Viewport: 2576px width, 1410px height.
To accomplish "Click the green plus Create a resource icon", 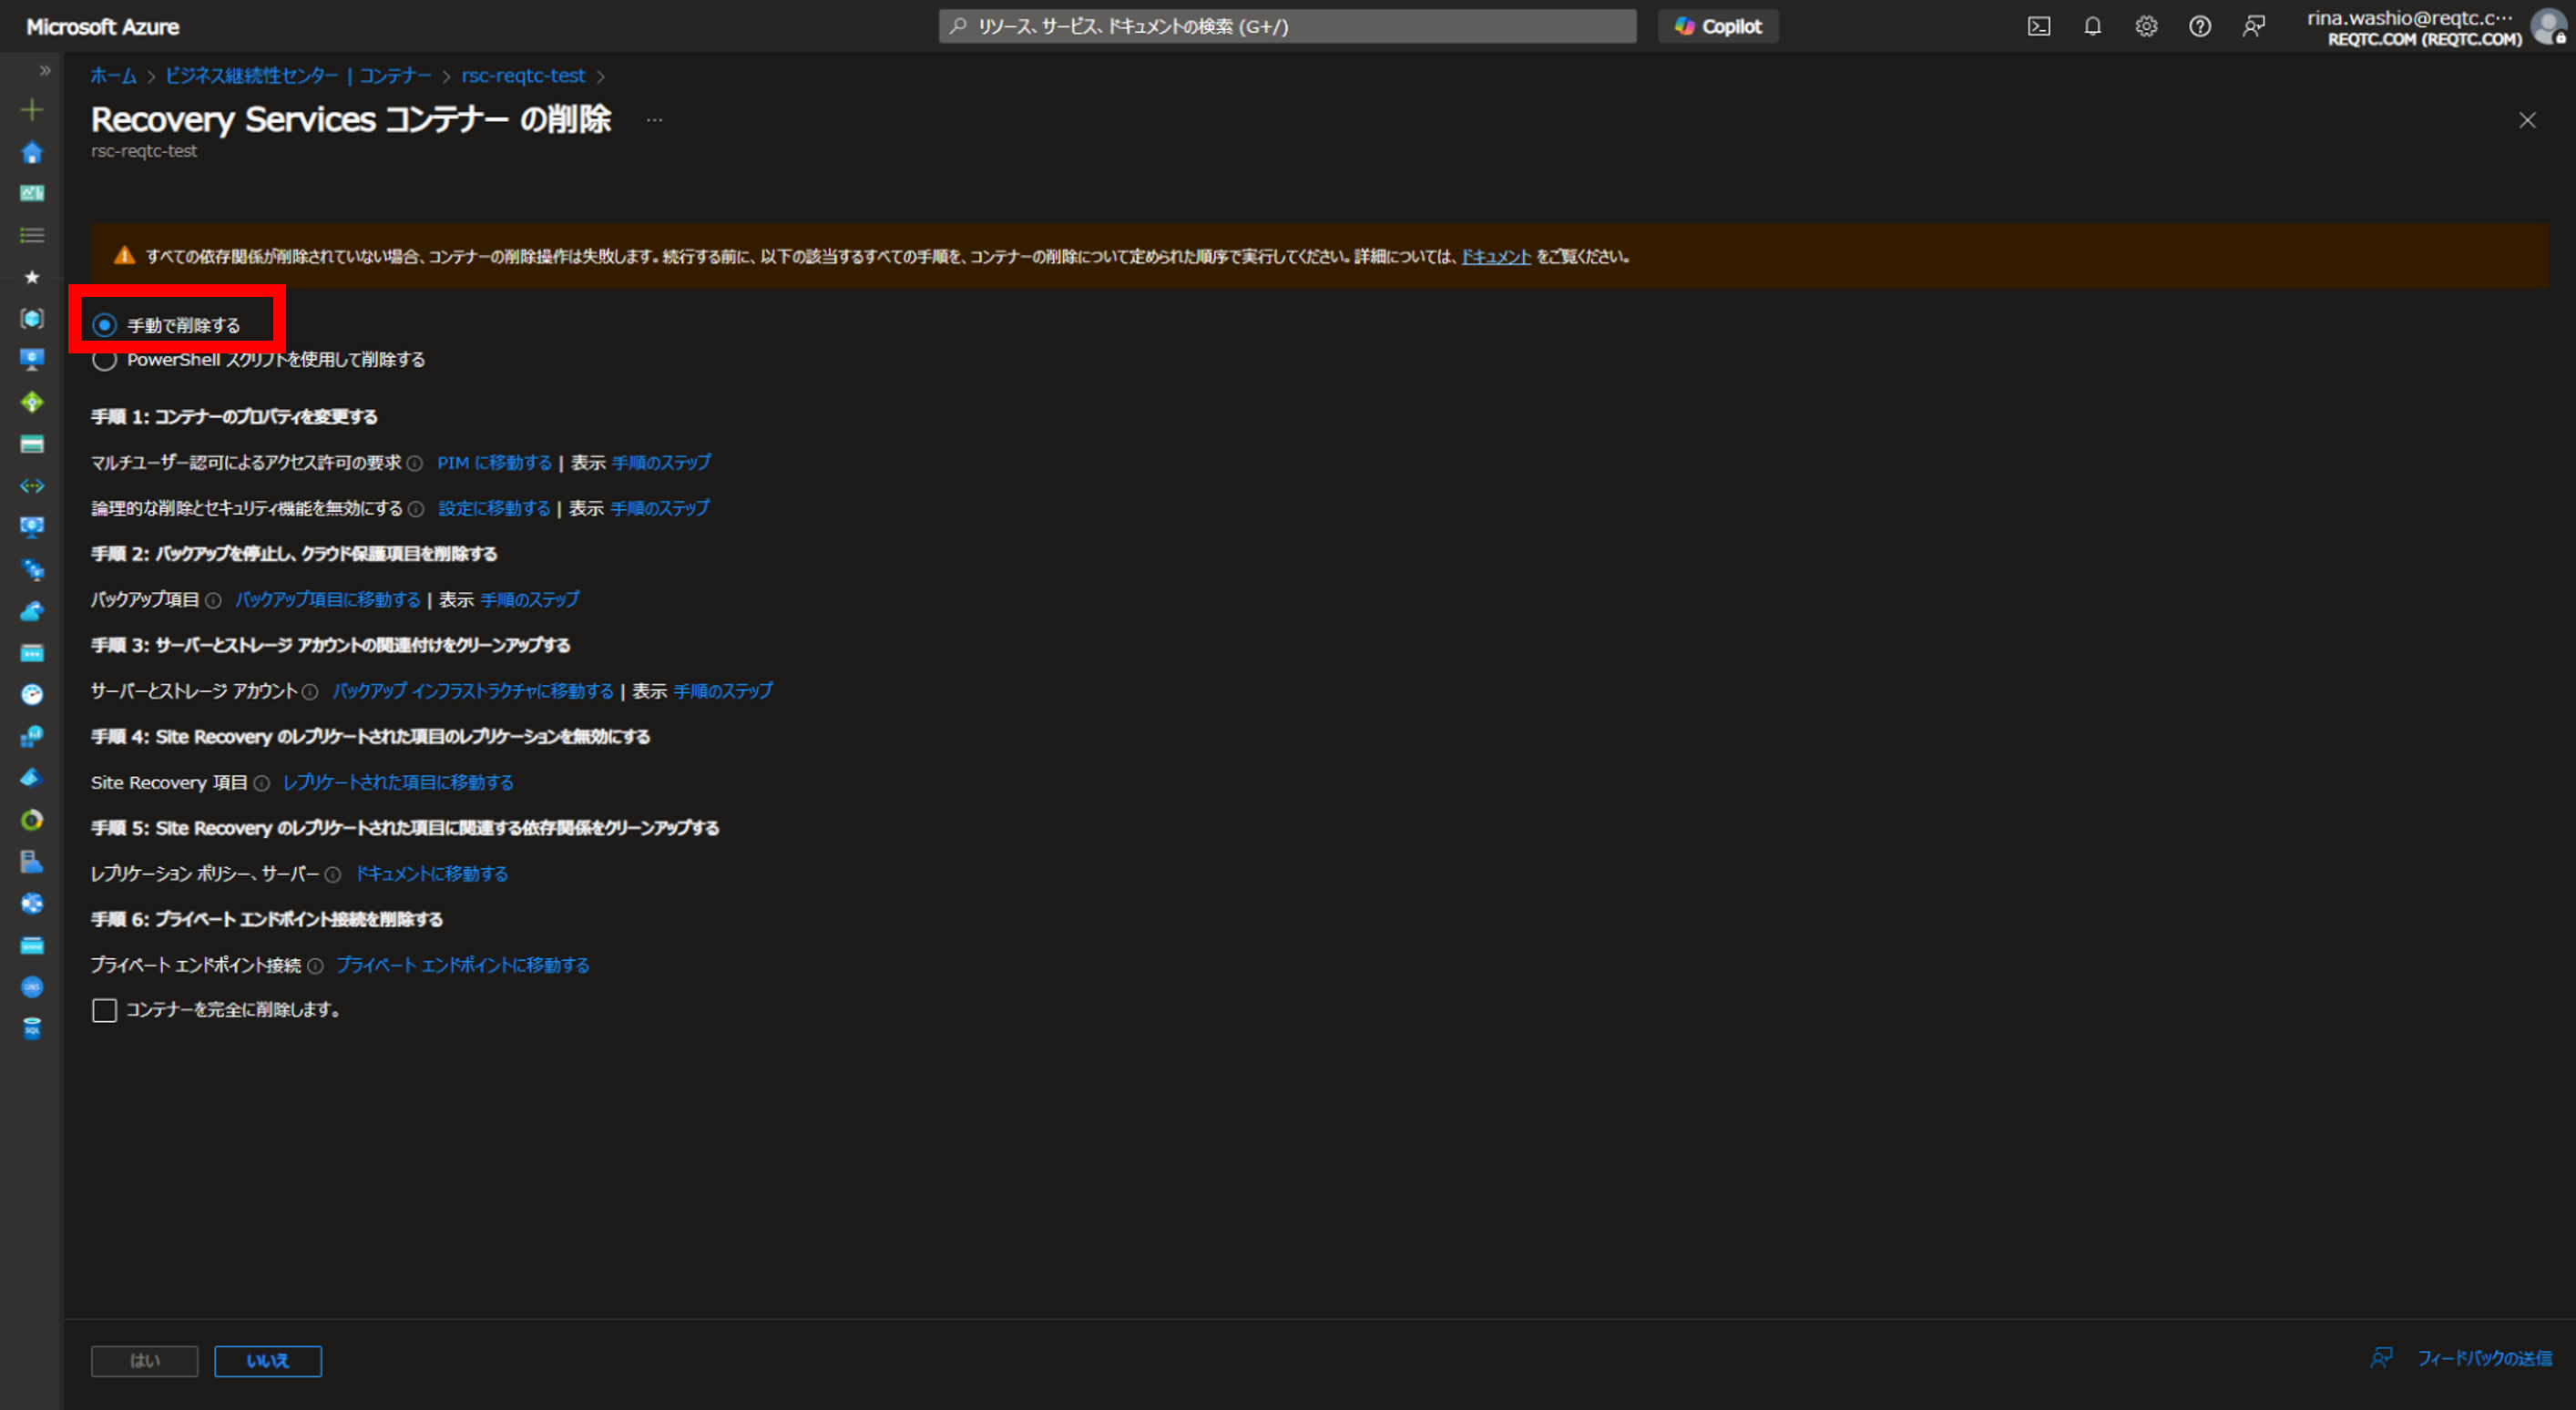I will point(32,110).
